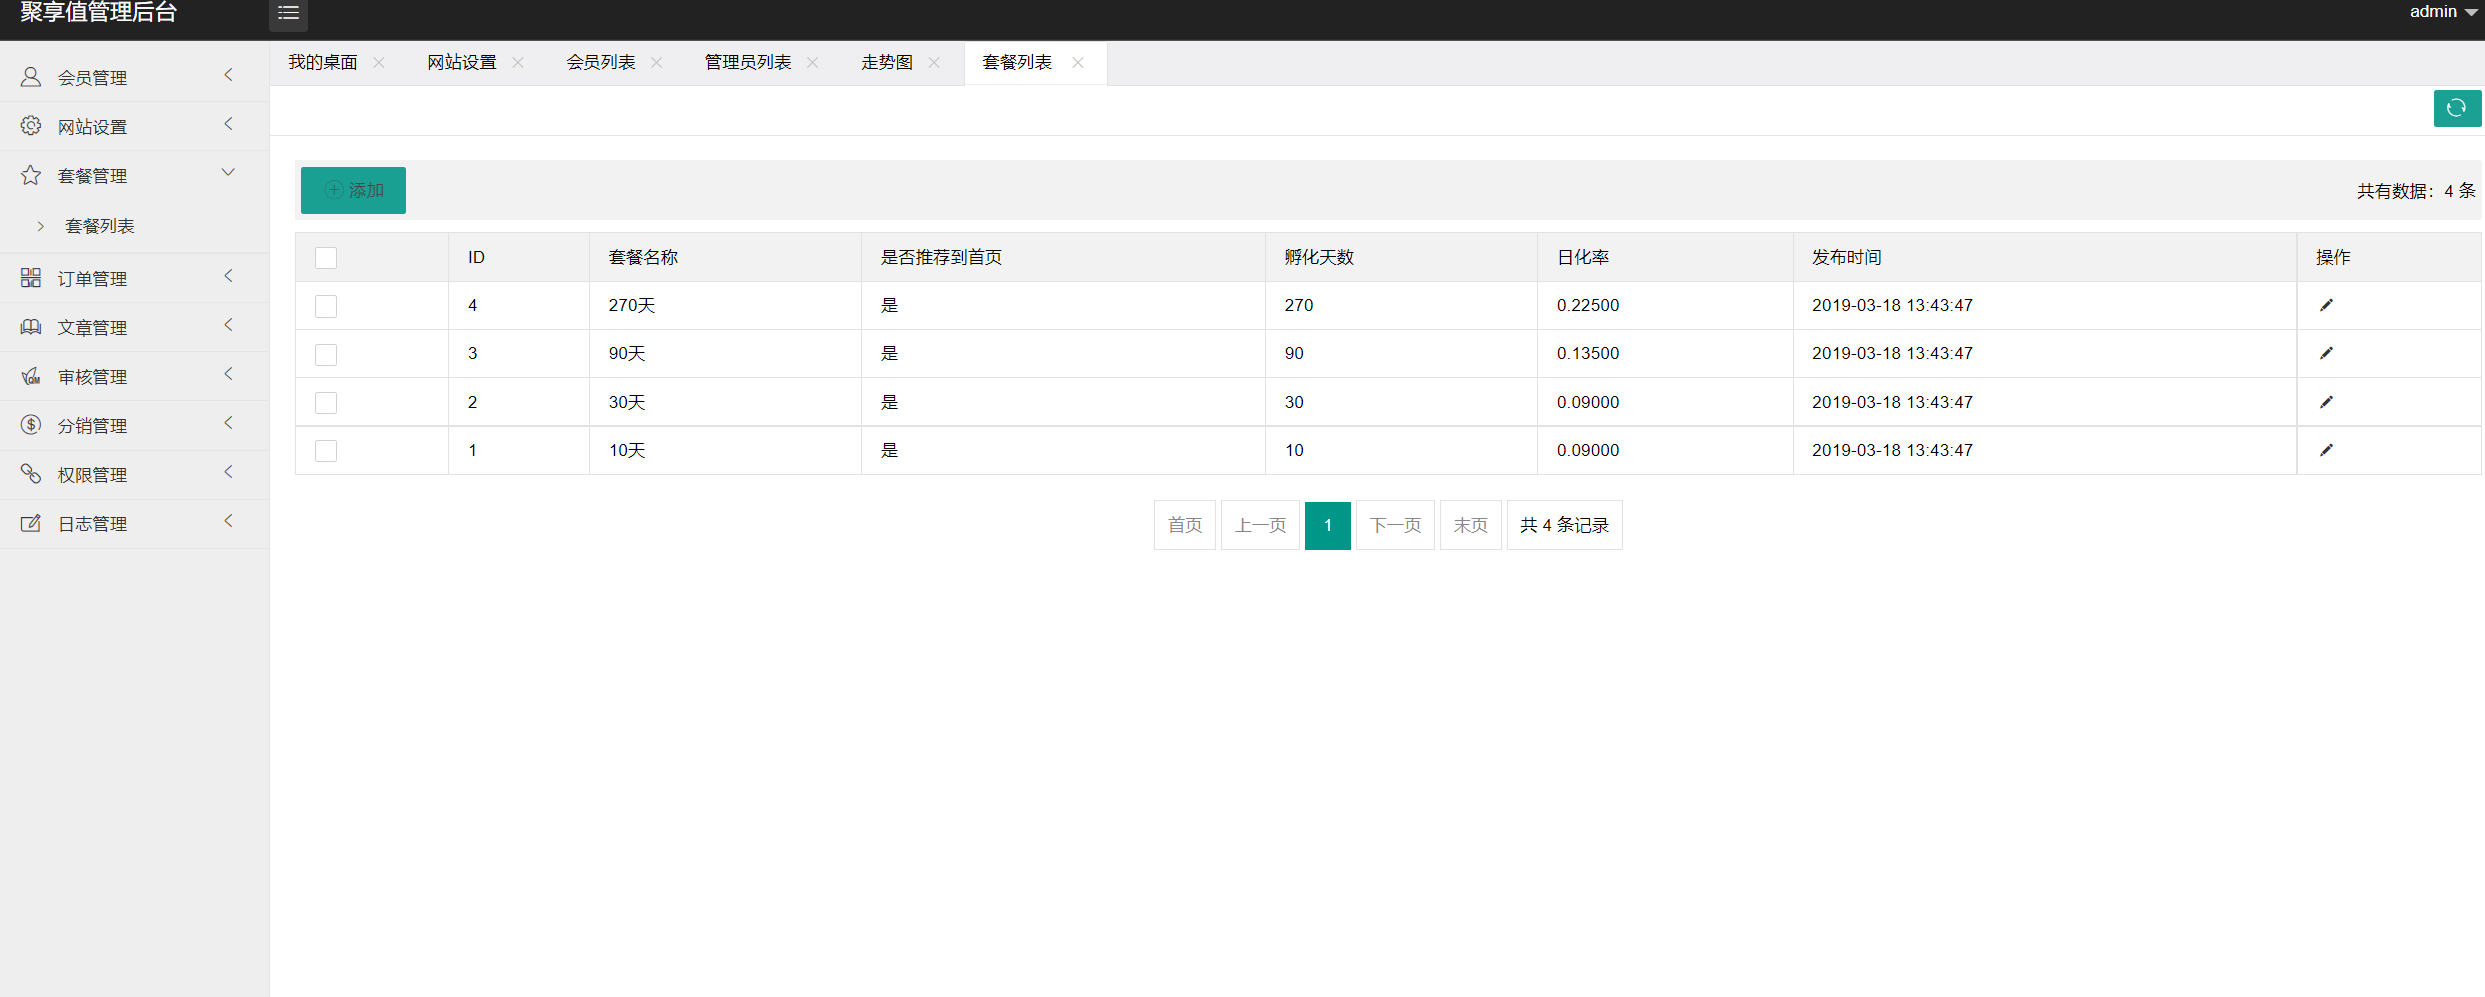Screen dimensions: 2485x997
Task: Click the hamburger menu beside the title
Action: (288, 13)
